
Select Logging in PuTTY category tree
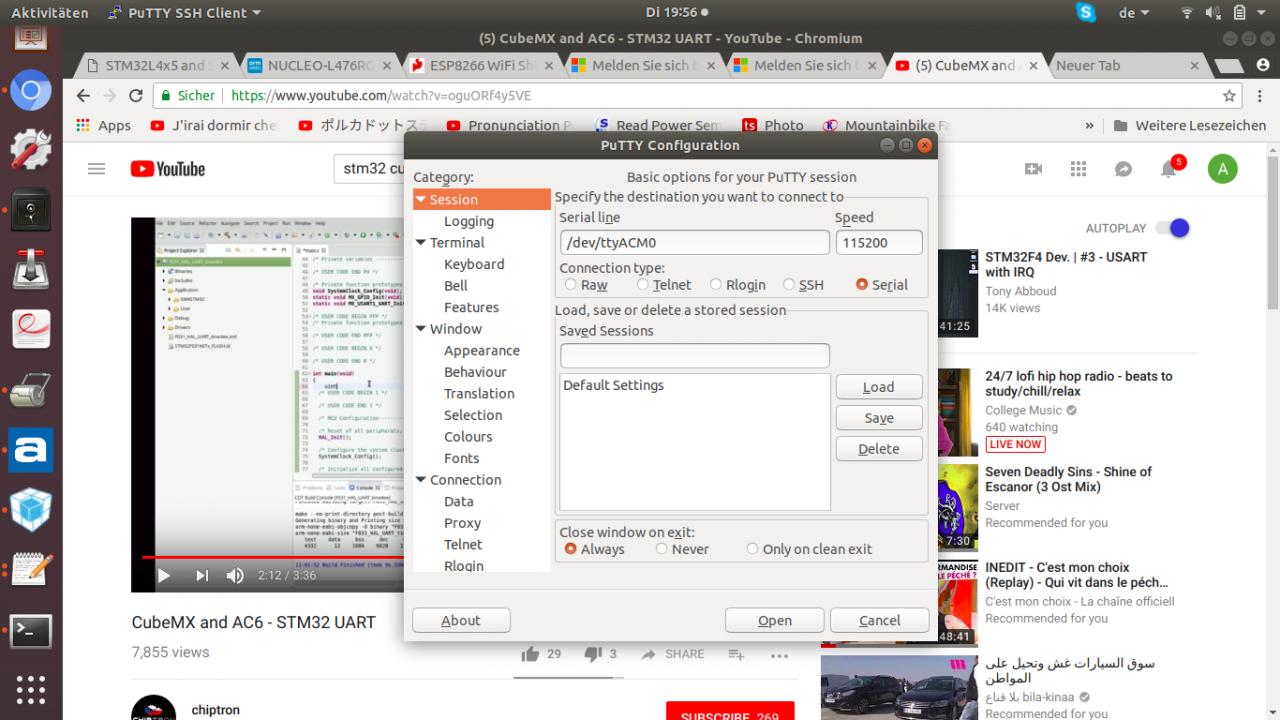pos(469,221)
